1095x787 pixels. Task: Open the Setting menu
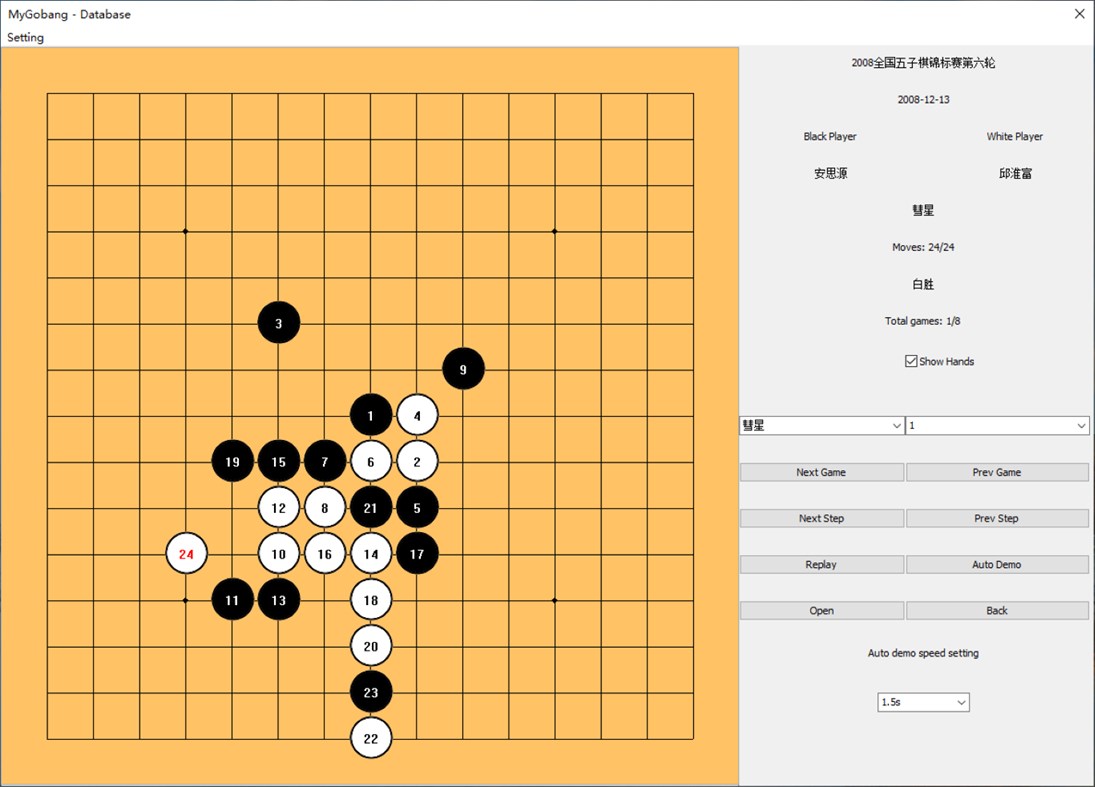tap(25, 37)
